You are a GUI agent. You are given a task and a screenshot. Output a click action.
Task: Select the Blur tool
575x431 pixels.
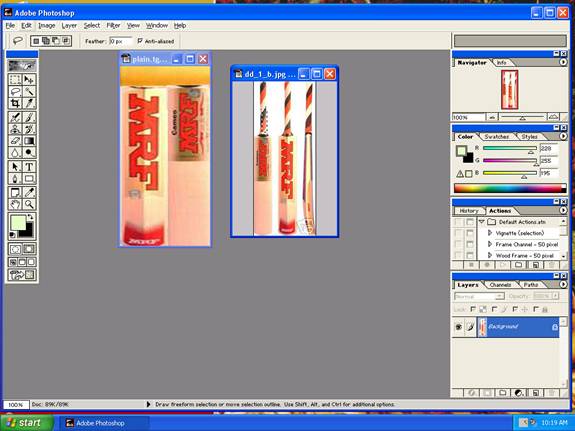pyautogui.click(x=15, y=153)
